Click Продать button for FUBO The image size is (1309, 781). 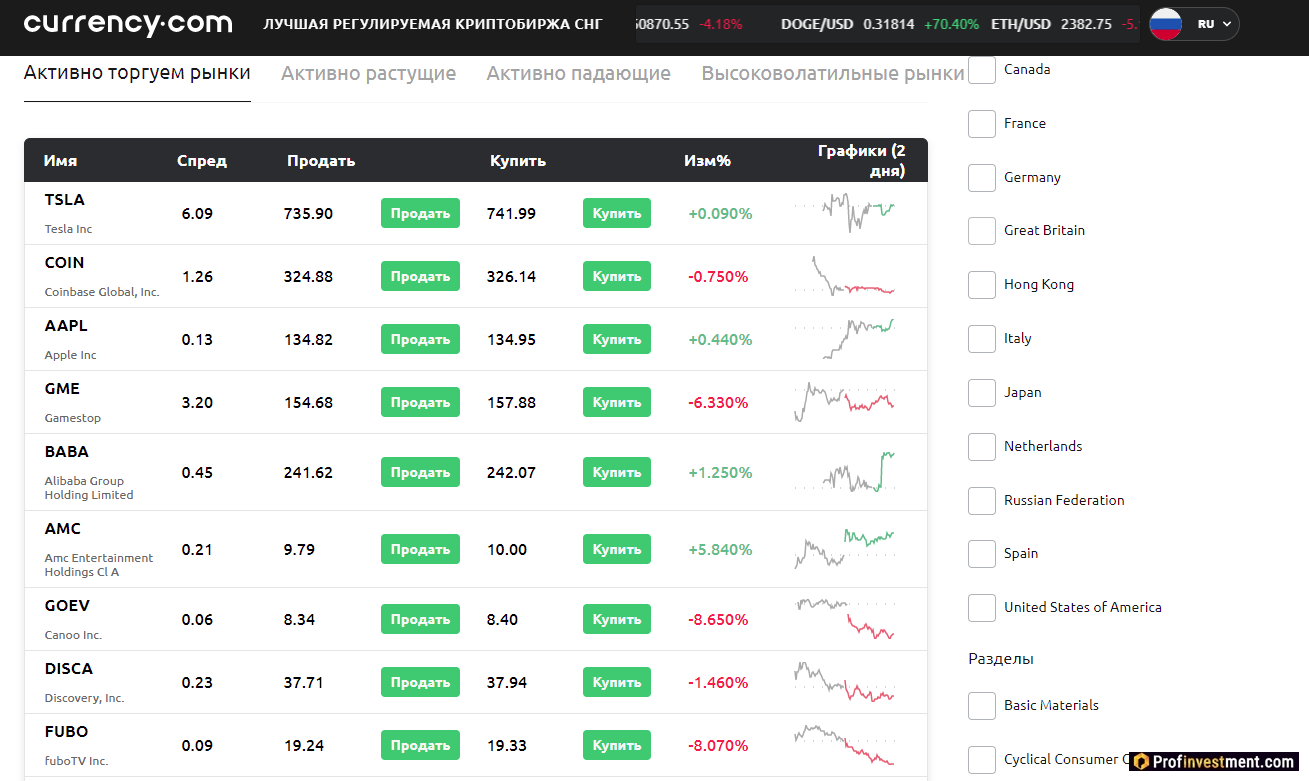tap(420, 745)
